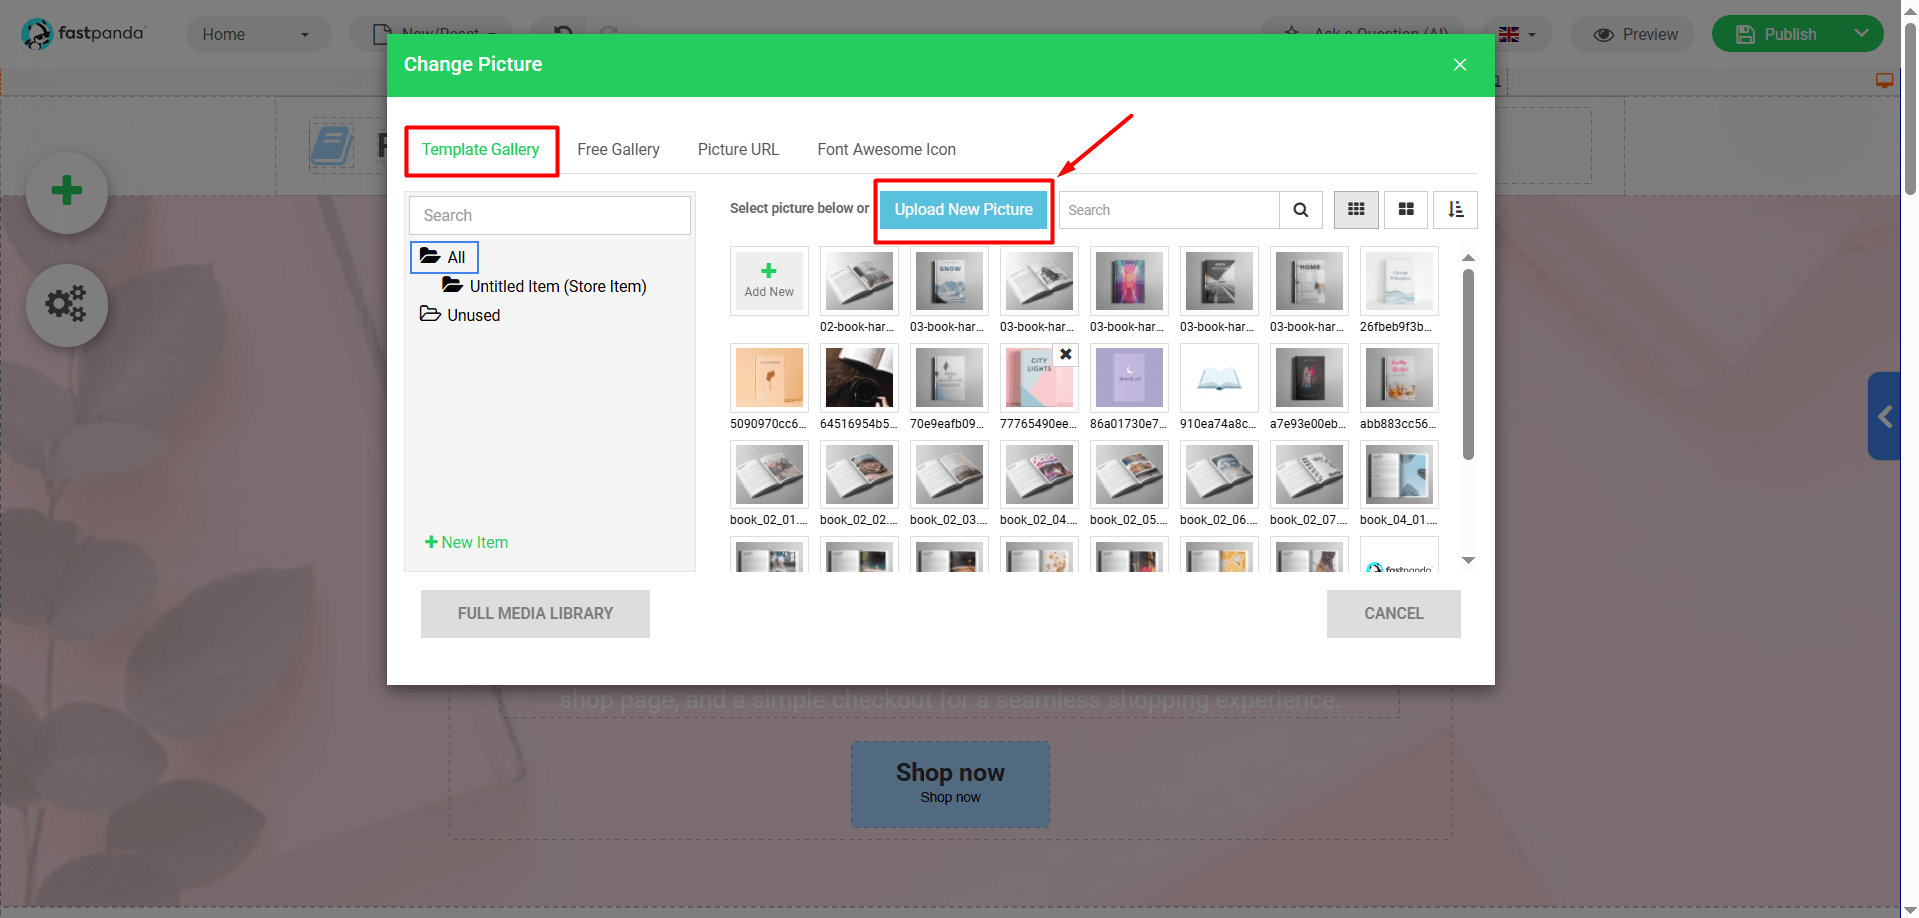Open the Unused folder

point(472,315)
